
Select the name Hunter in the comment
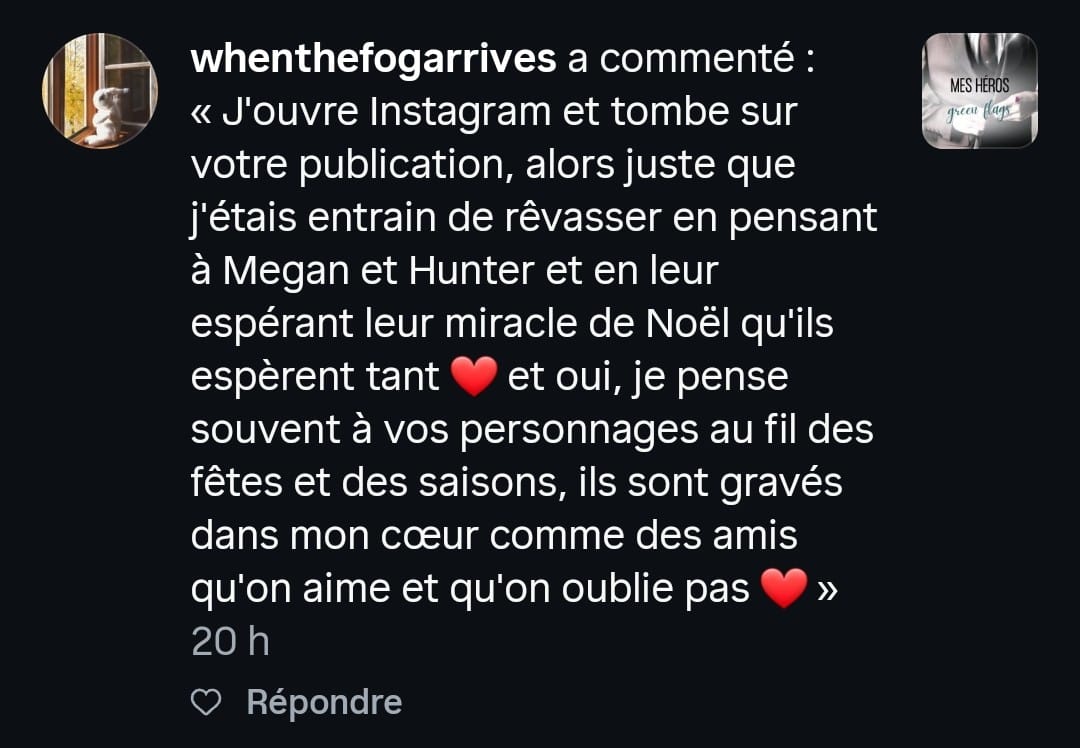471,271
